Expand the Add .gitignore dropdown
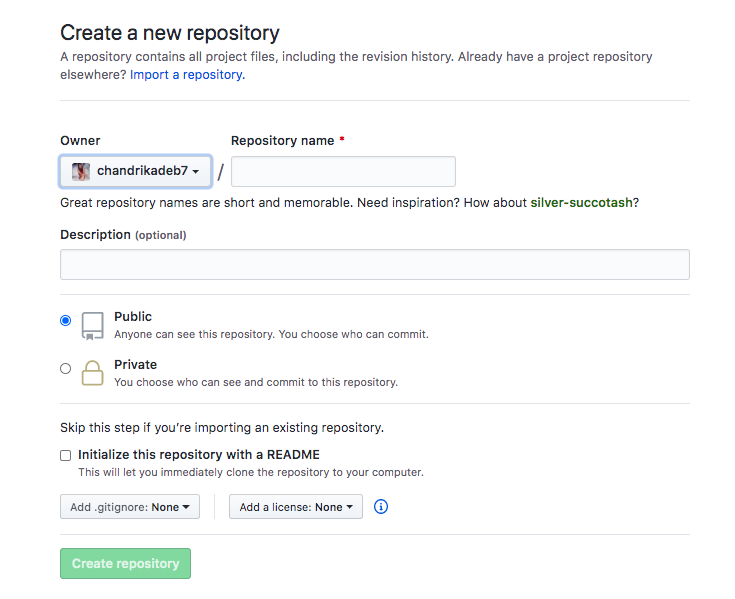735x599 pixels. click(x=130, y=507)
